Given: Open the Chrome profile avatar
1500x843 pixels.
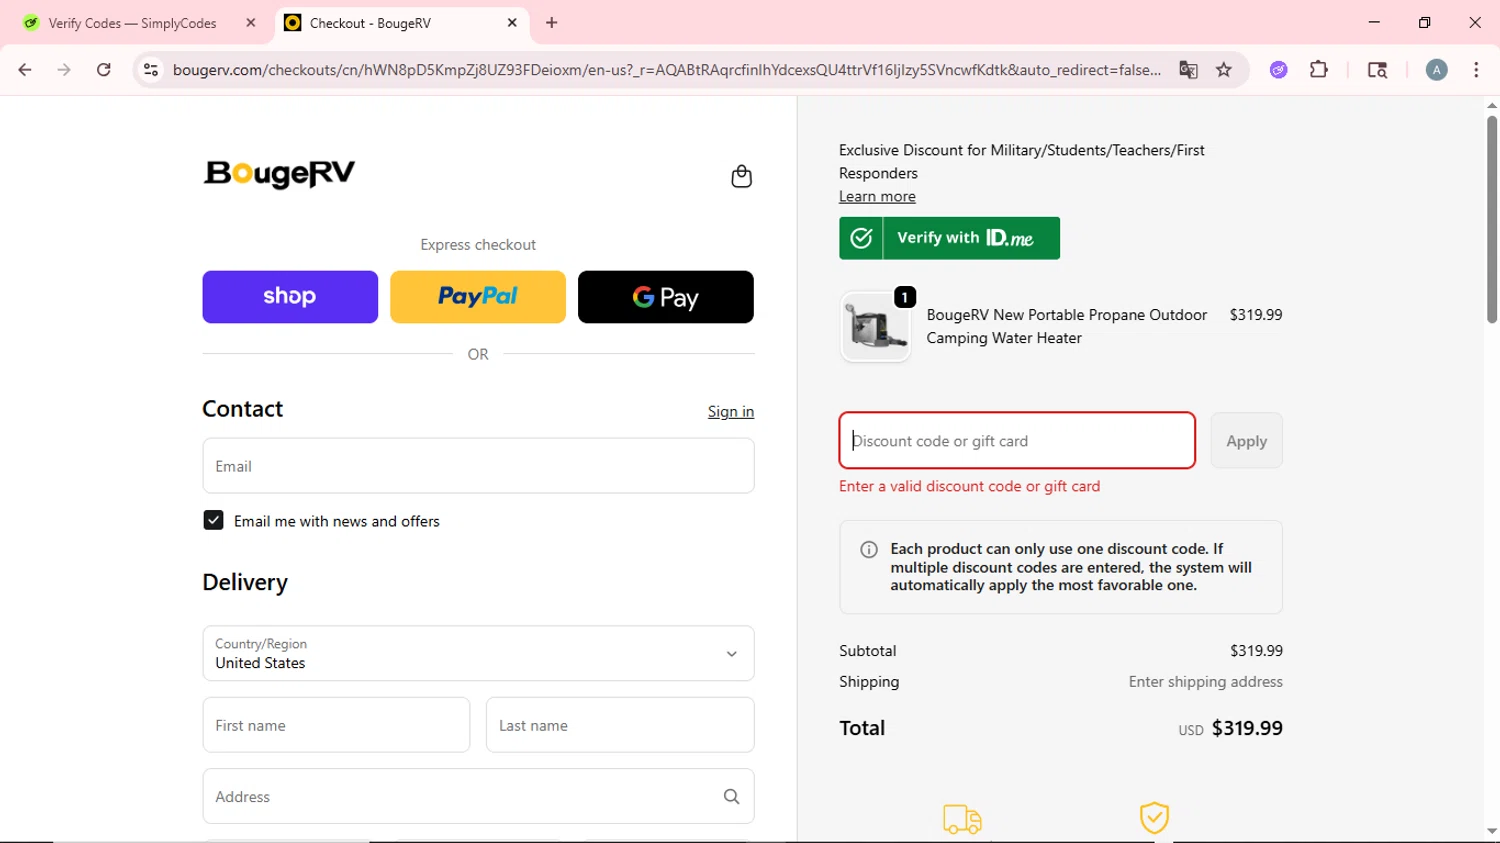Looking at the screenshot, I should pyautogui.click(x=1437, y=70).
